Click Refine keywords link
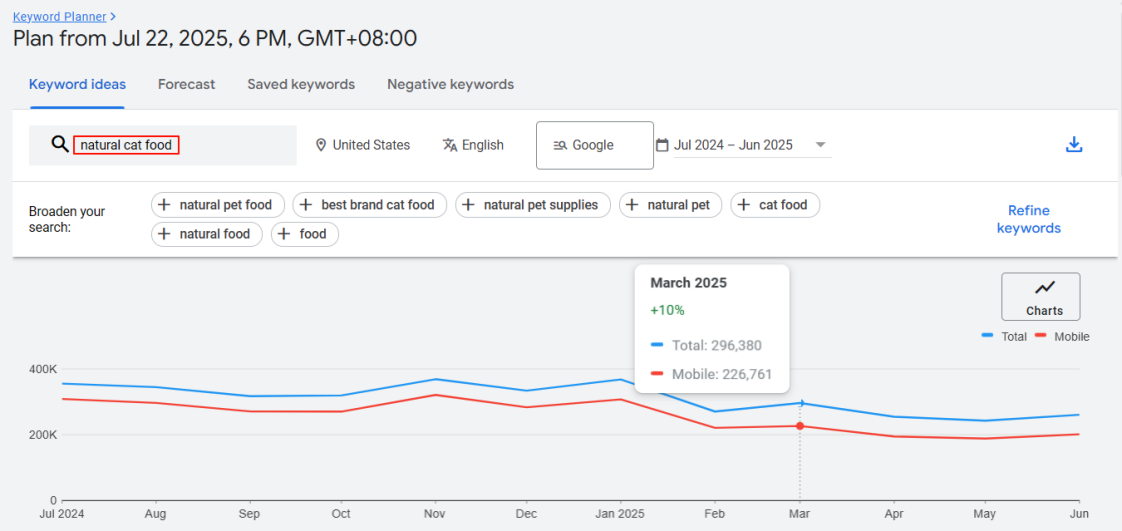The height and width of the screenshot is (531, 1122). pyautogui.click(x=1028, y=219)
